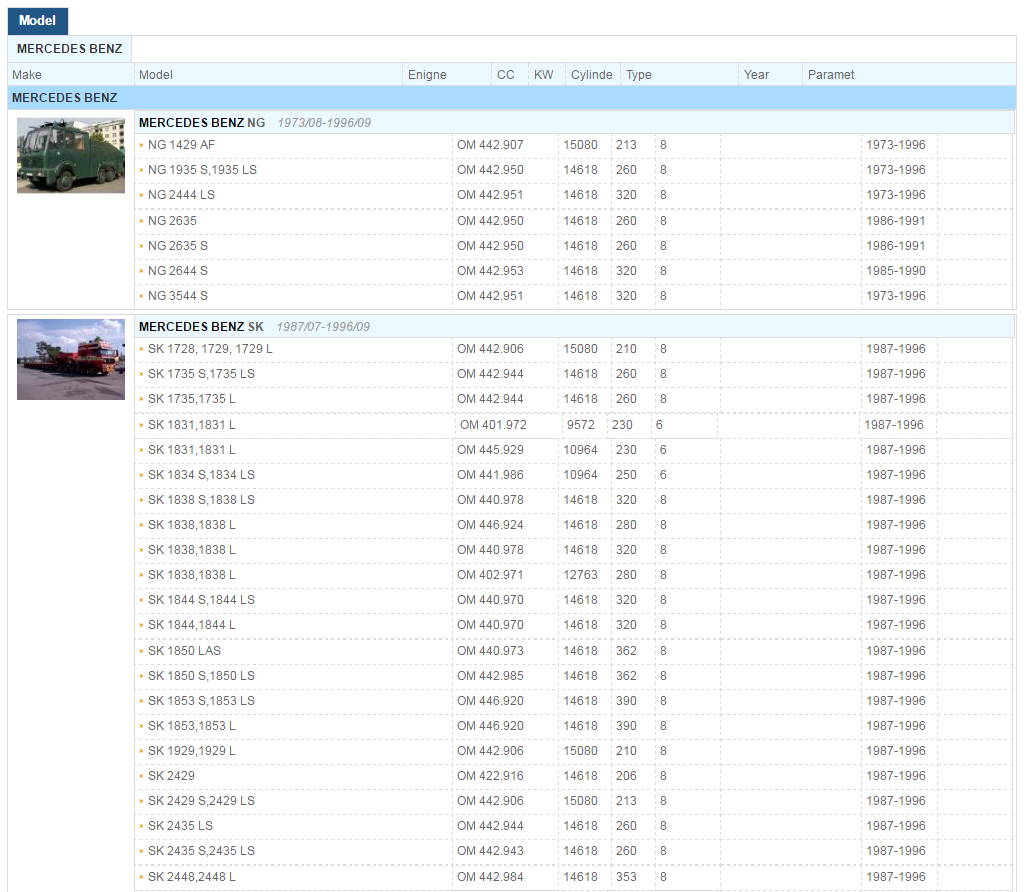The width and height of the screenshot is (1028, 892).
Task: Open the NG 2444 LS model
Action: [181, 195]
